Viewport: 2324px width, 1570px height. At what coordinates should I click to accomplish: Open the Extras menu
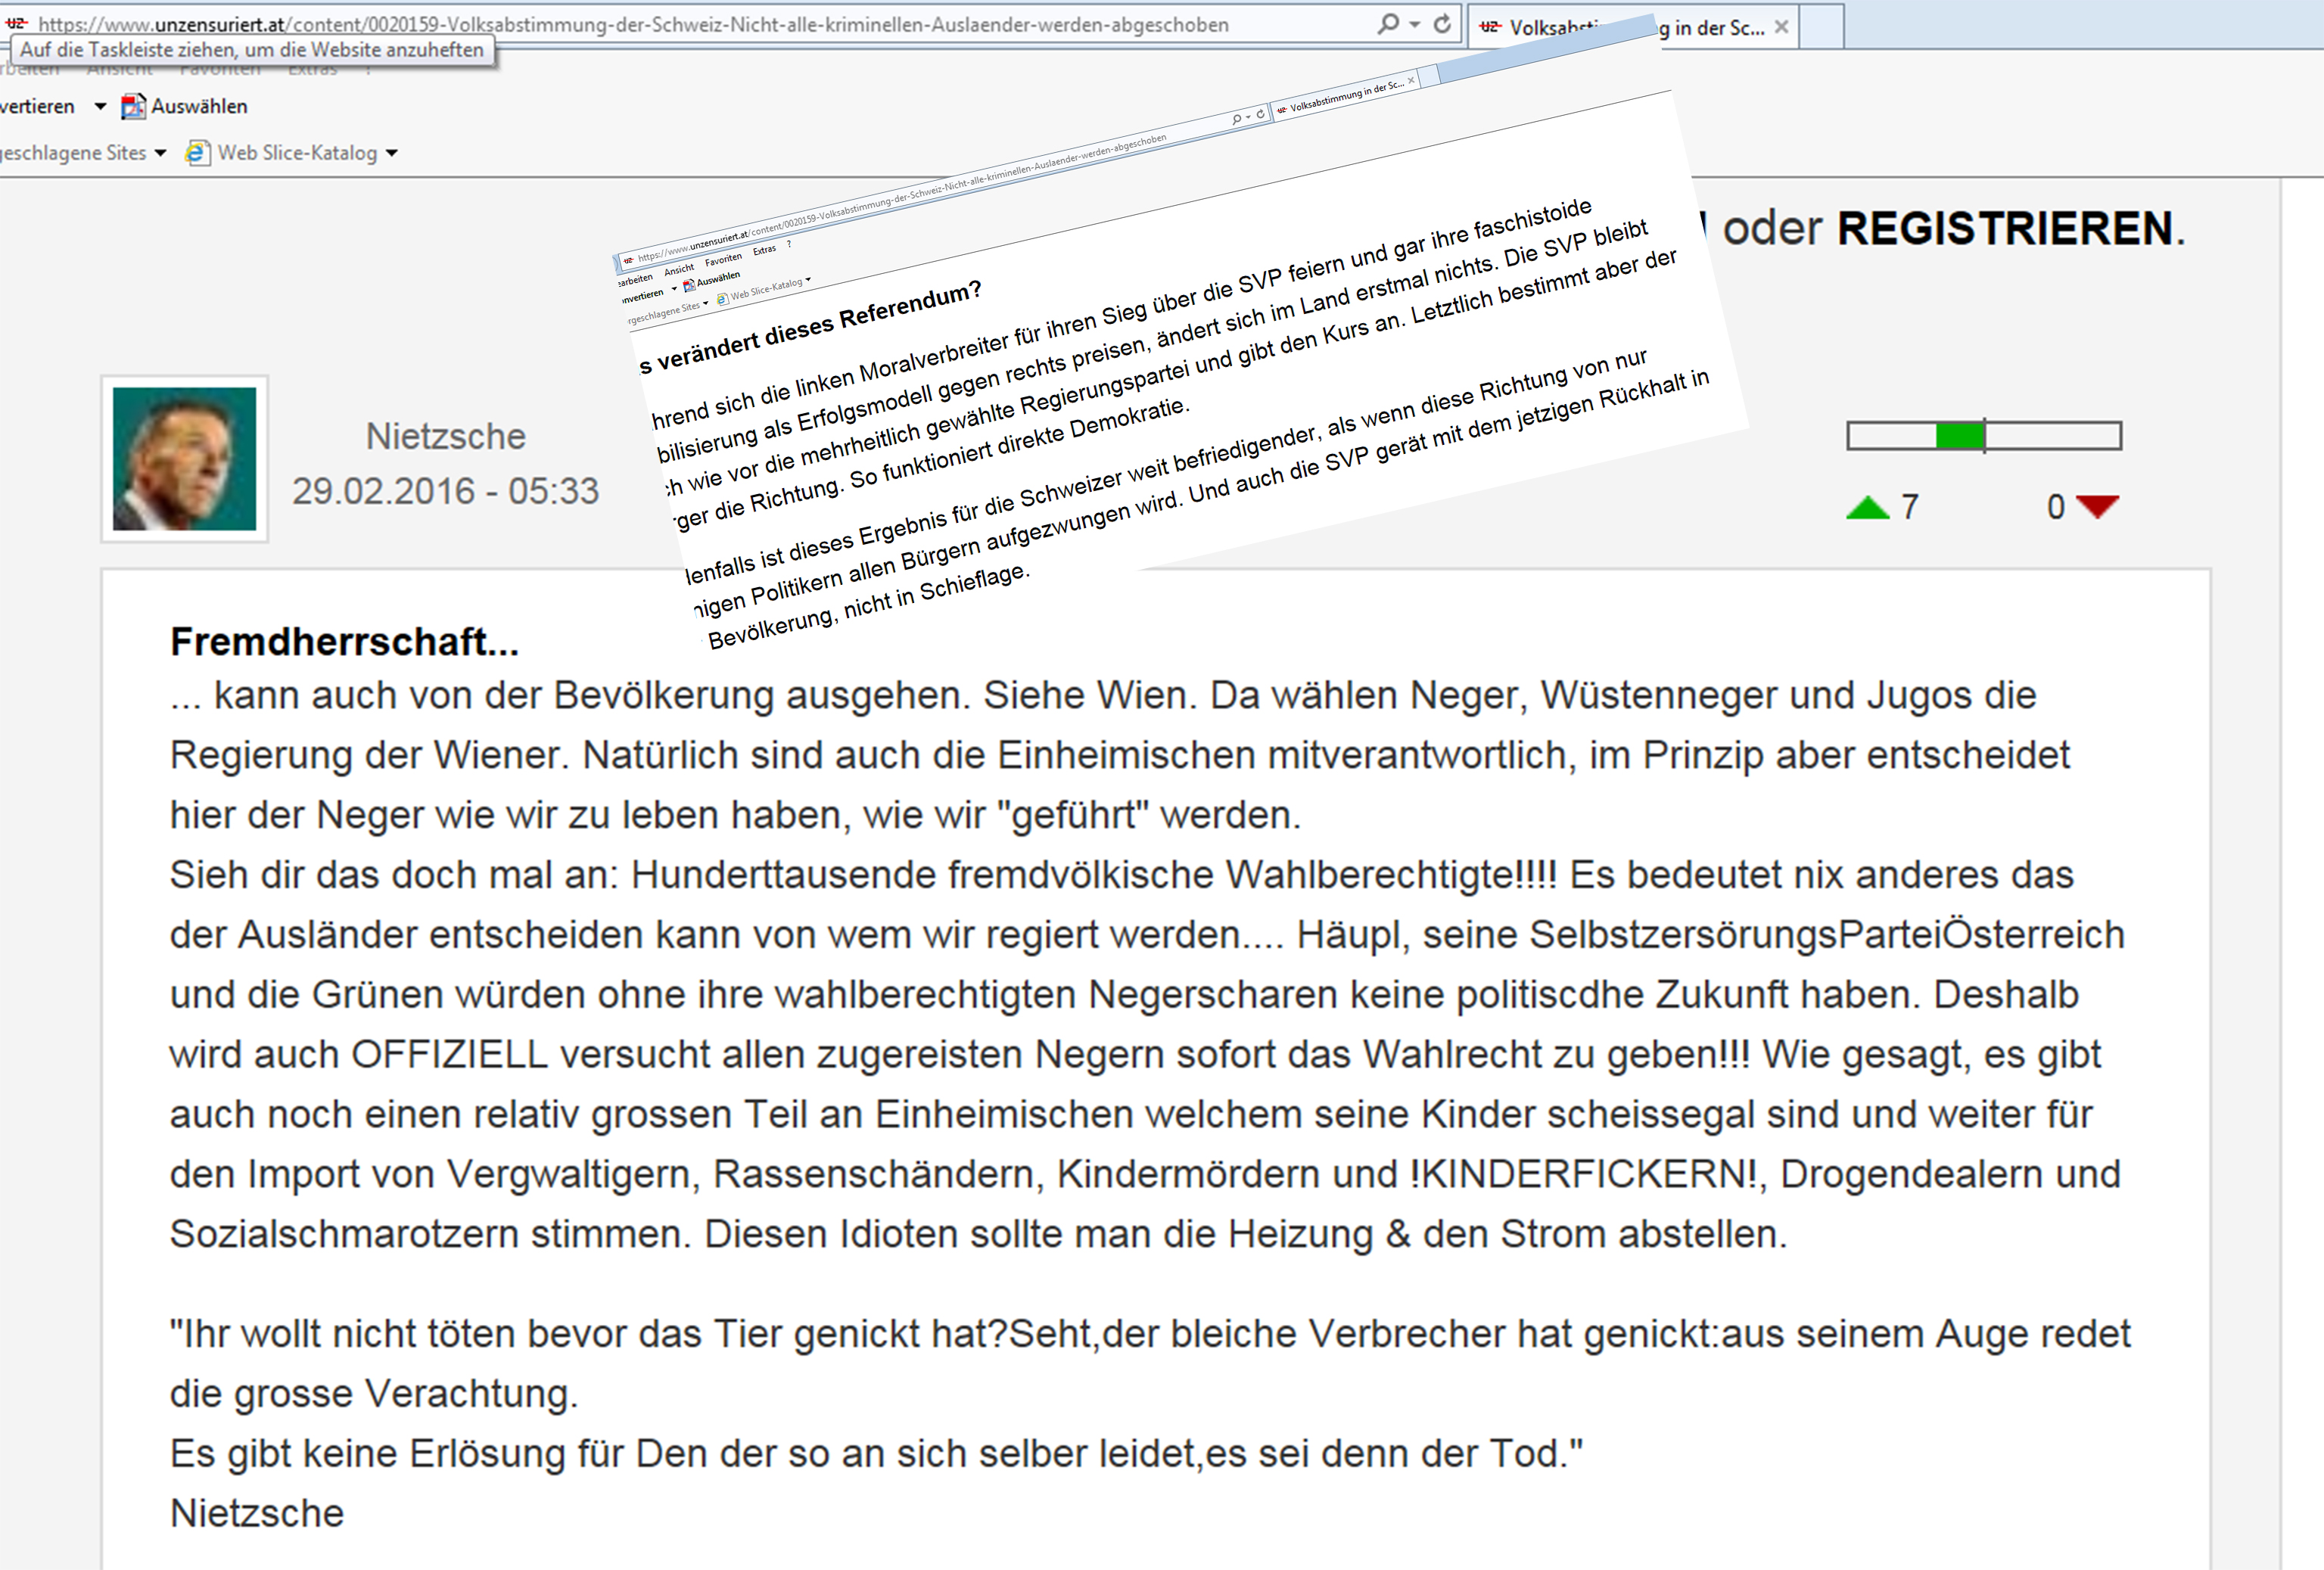tap(312, 70)
